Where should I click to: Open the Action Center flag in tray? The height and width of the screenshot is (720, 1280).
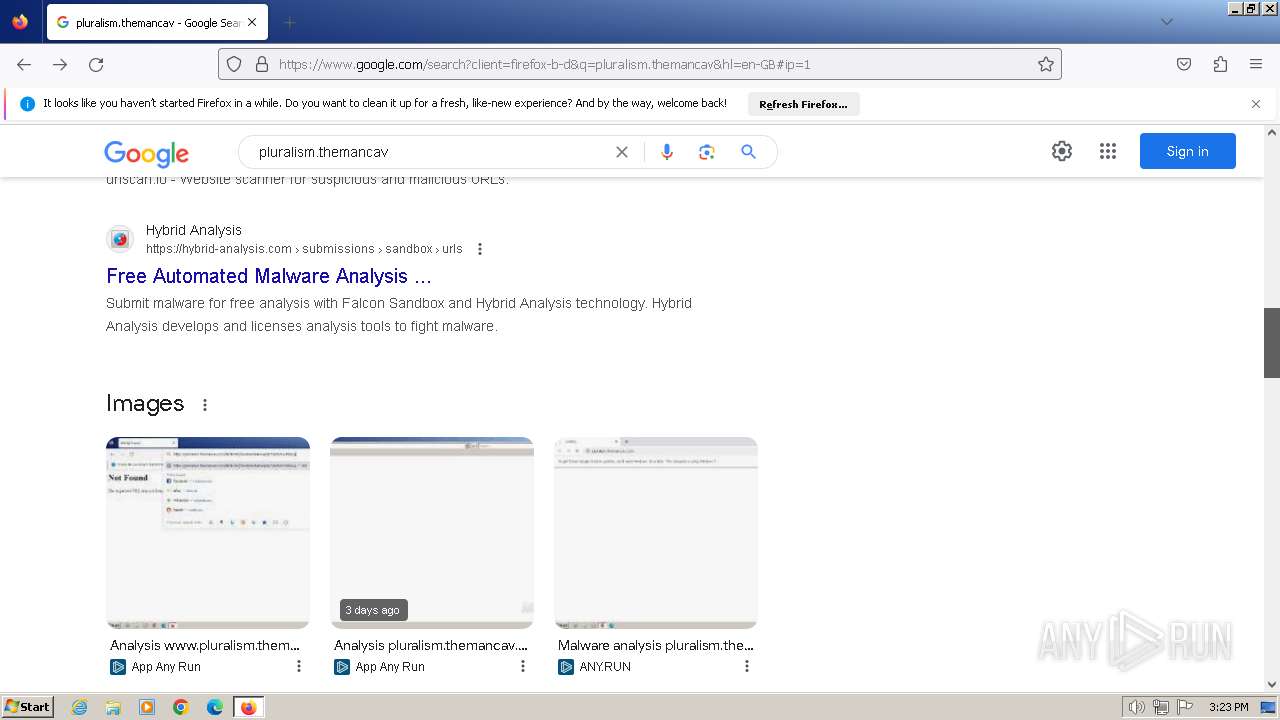(x=1184, y=707)
